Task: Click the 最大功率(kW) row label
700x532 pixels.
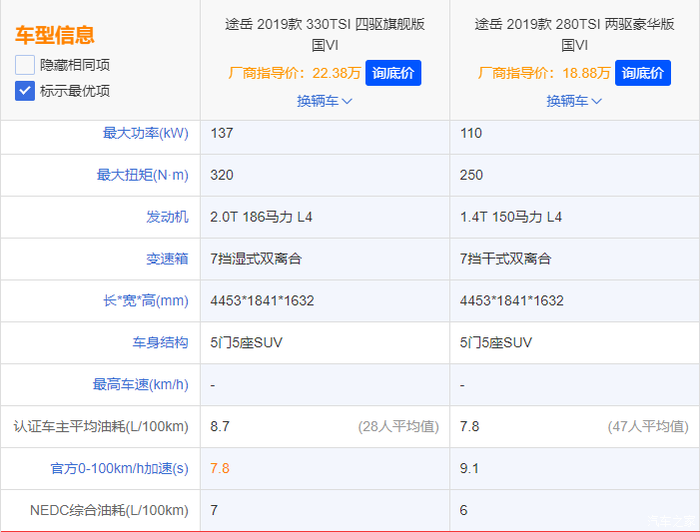Action: point(145,133)
